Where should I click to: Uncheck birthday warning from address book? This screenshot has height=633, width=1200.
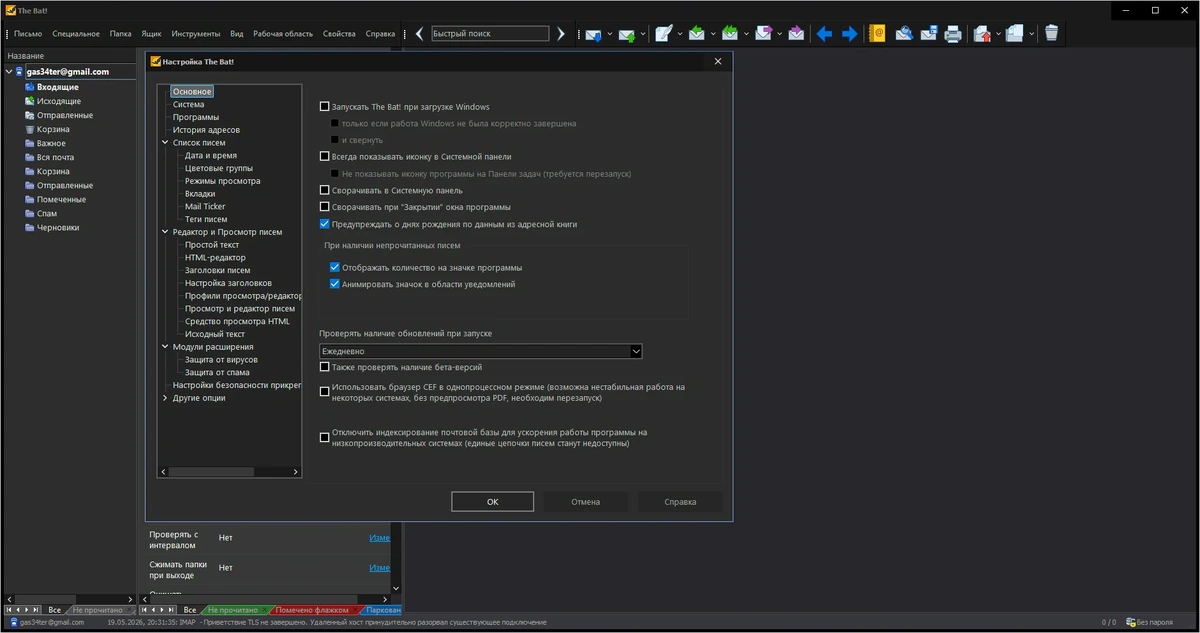click(324, 224)
